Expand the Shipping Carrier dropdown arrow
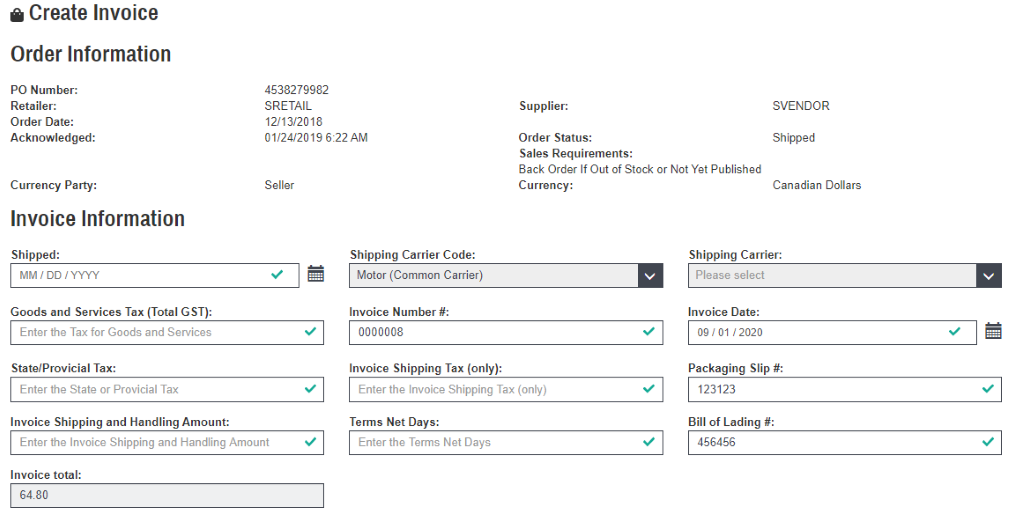Viewport: 1024px width, 523px height. 989,275
